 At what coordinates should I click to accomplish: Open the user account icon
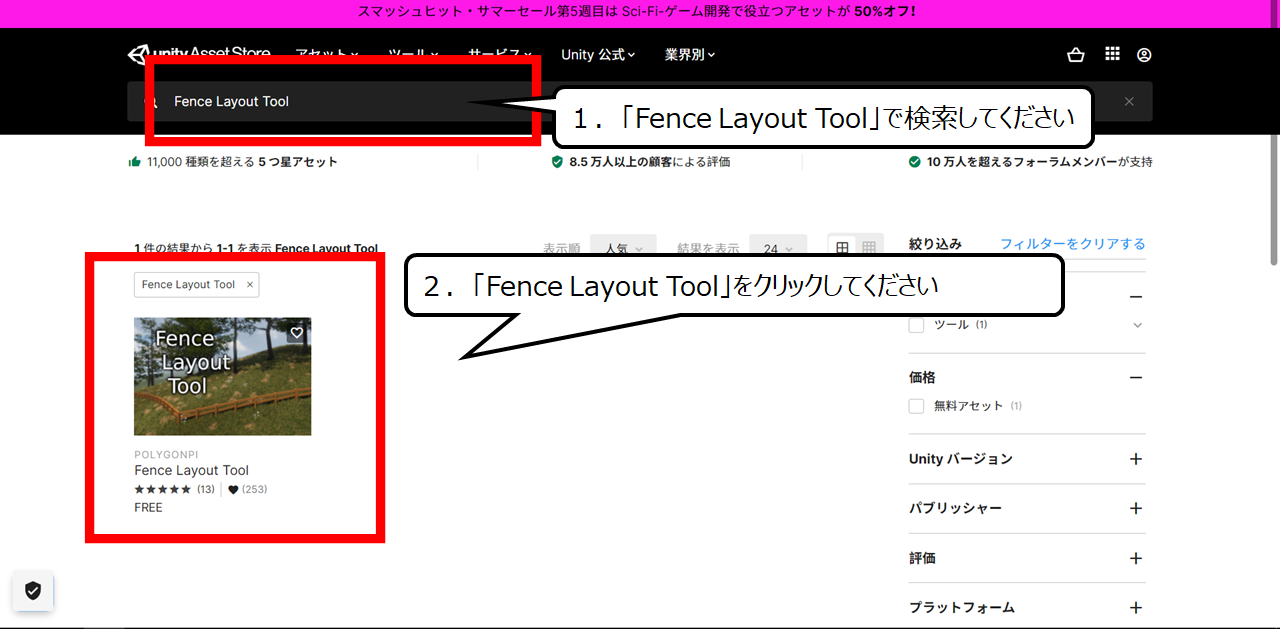click(1144, 55)
